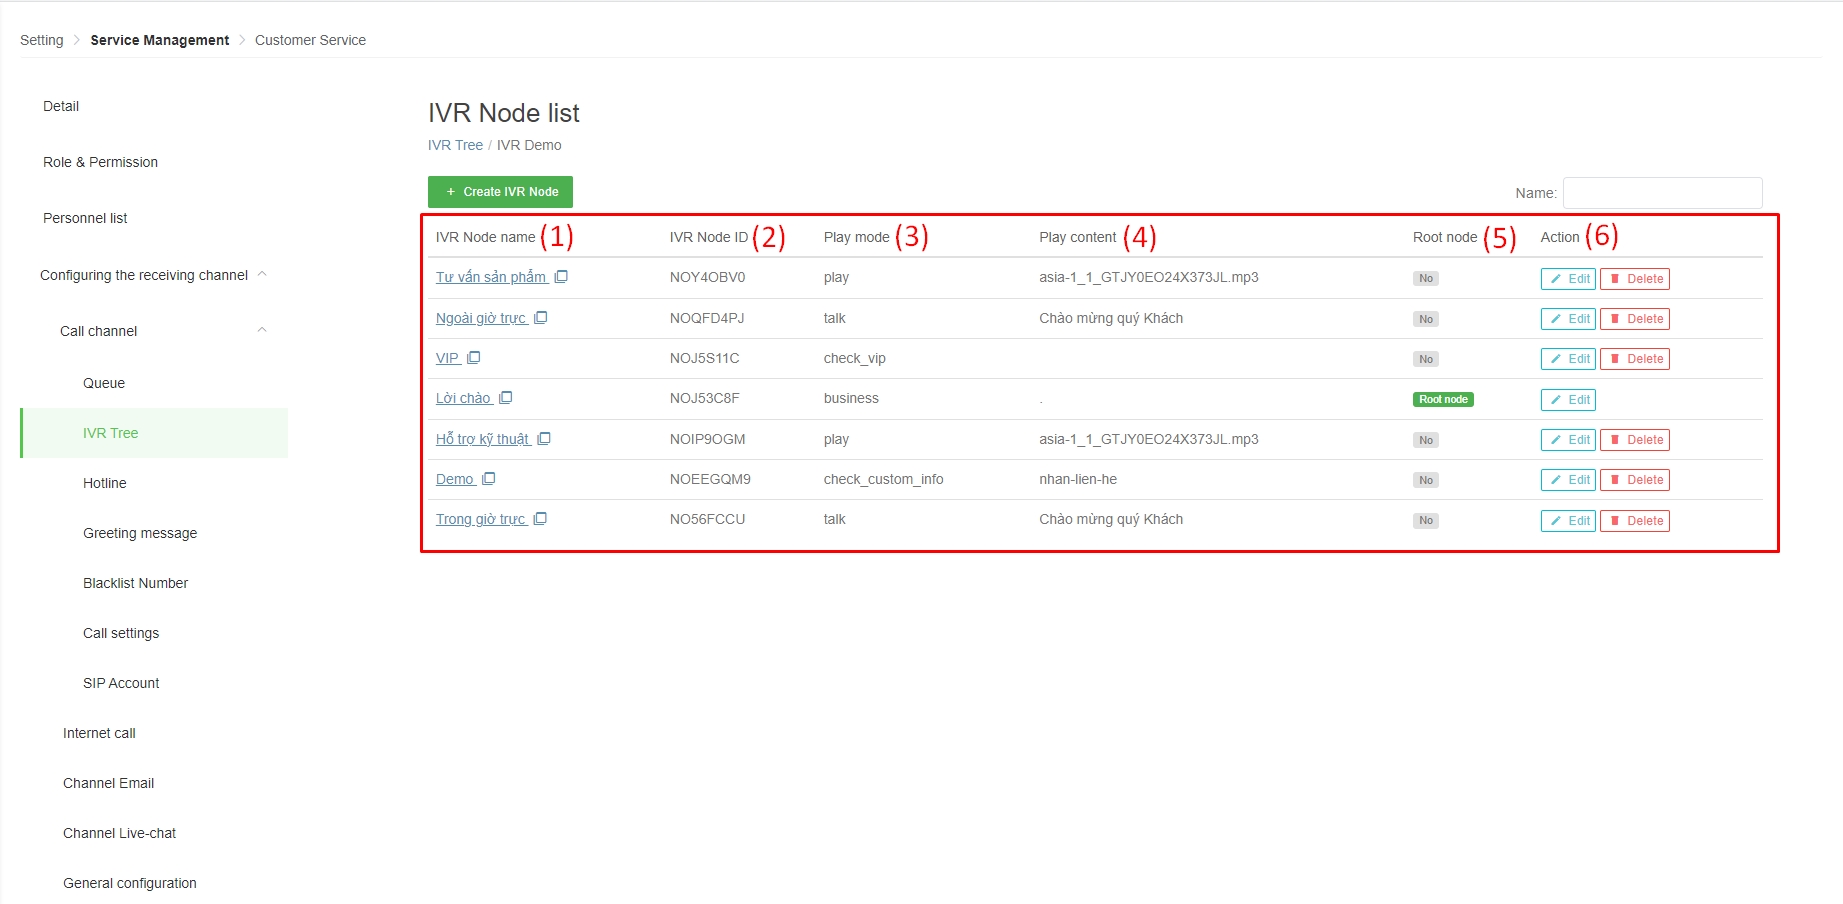The image size is (1843, 904).
Task: Click IVR Tree breadcrumb link
Action: pos(455,145)
